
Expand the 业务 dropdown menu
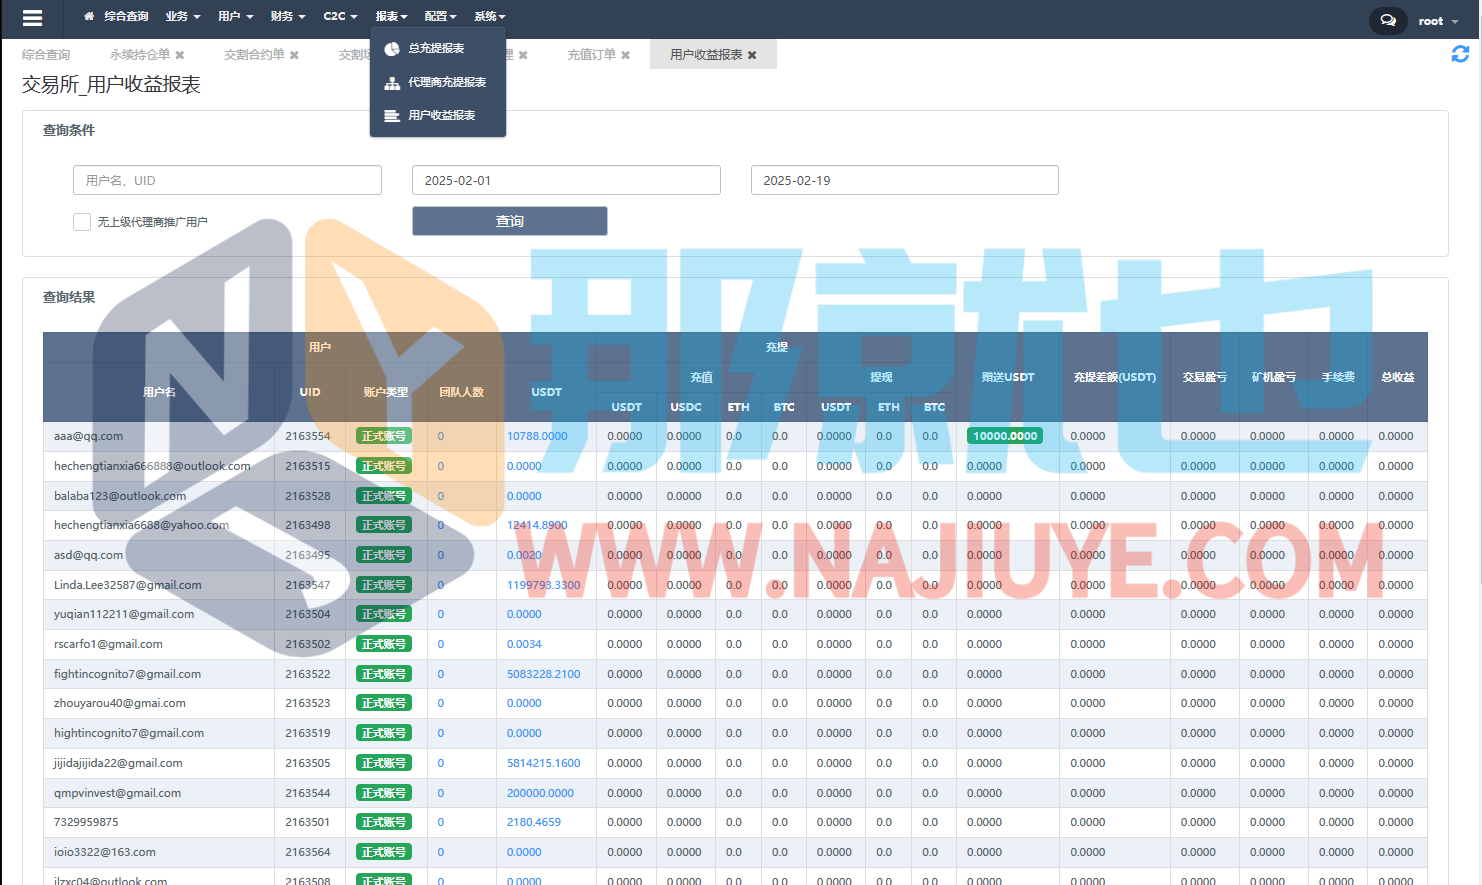182,17
